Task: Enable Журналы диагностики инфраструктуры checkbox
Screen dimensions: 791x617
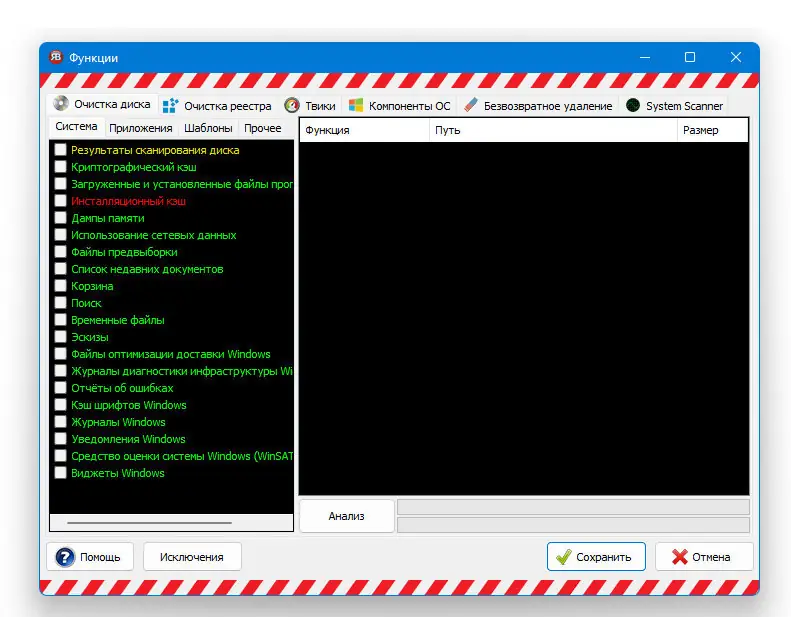Action: point(61,370)
